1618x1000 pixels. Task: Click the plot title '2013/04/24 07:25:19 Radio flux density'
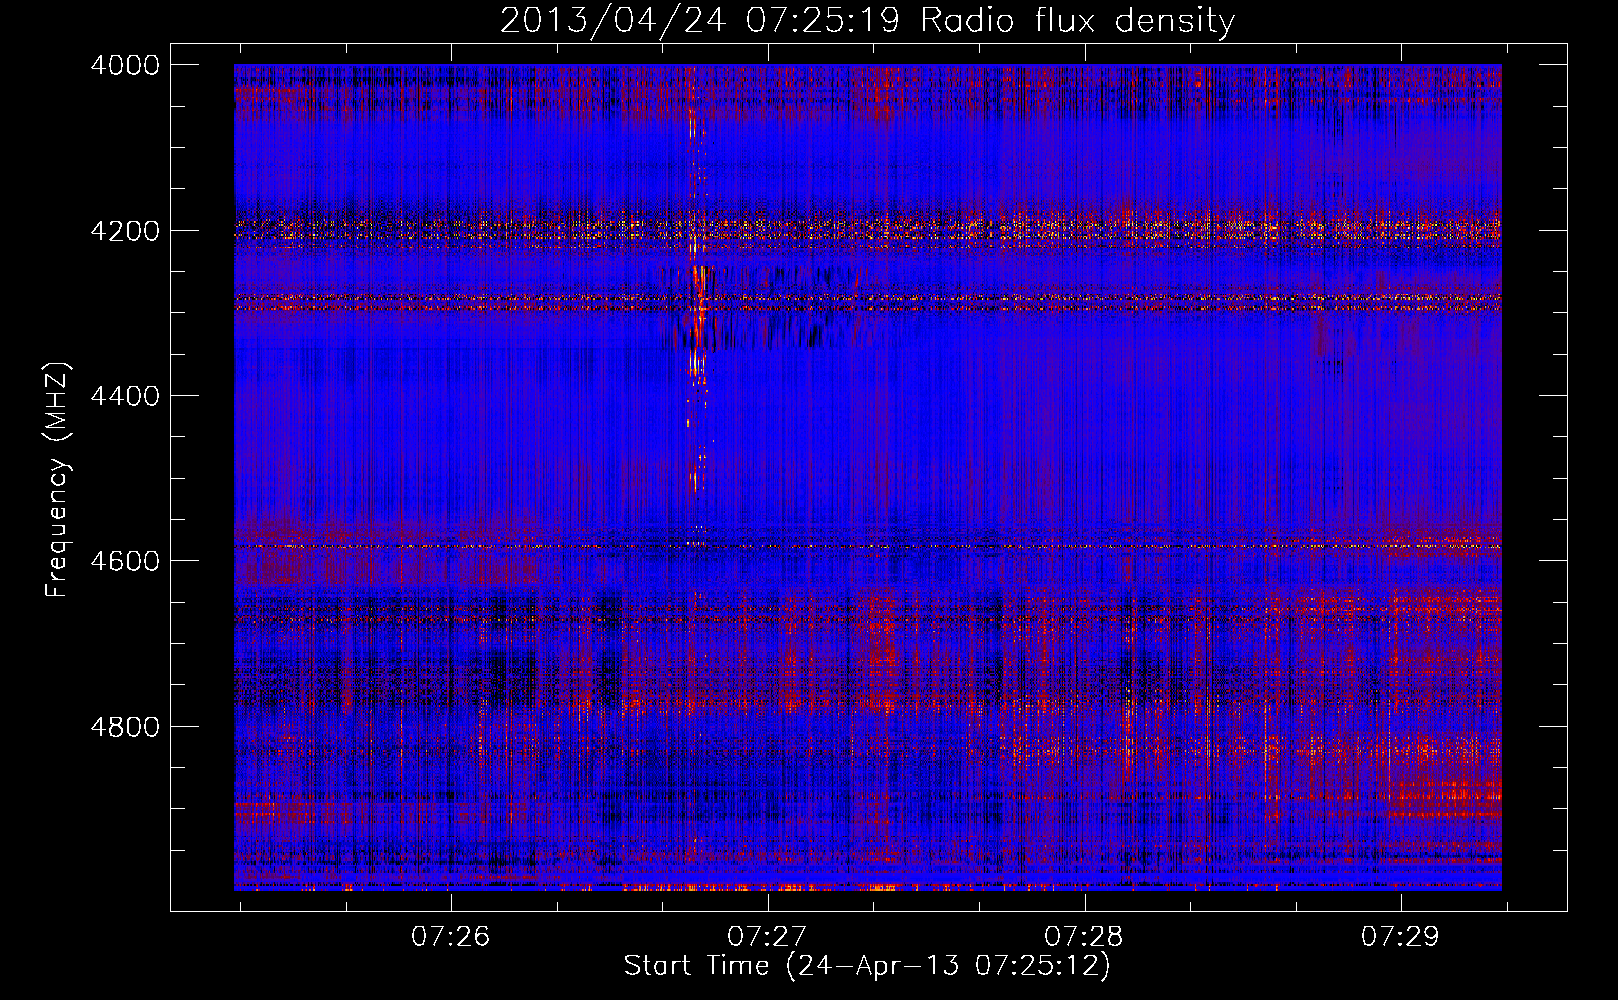(867, 21)
